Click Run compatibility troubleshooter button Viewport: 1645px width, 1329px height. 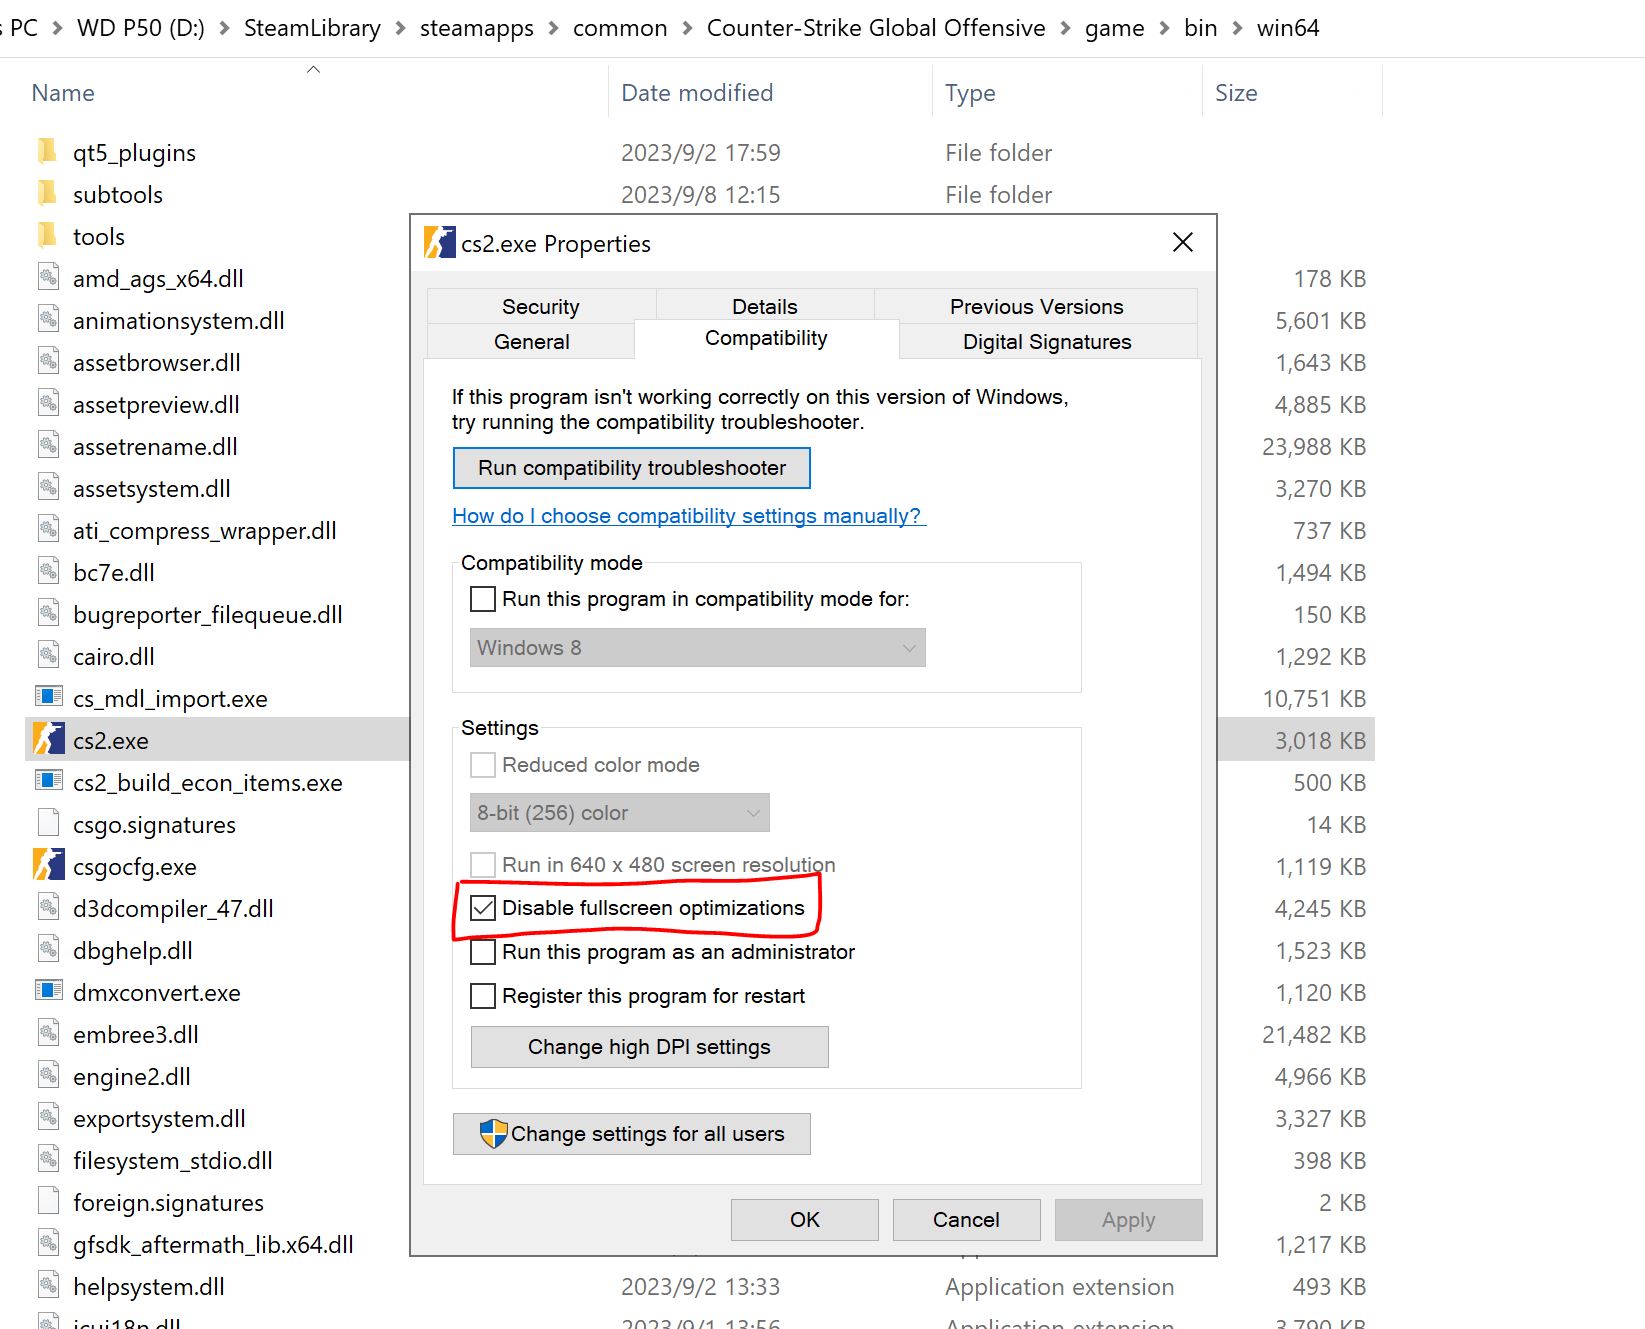pos(632,468)
